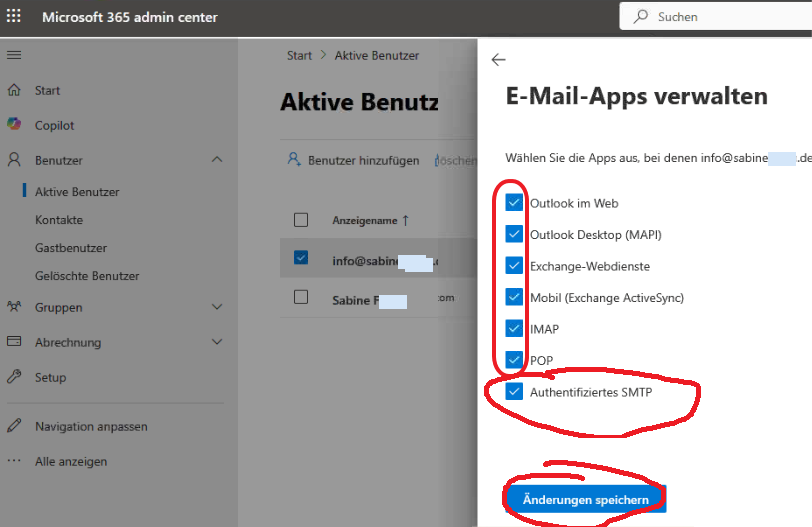Viewport: 812px width, 527px height.
Task: Open Aktive Benutzer in sidebar
Action: click(77, 192)
